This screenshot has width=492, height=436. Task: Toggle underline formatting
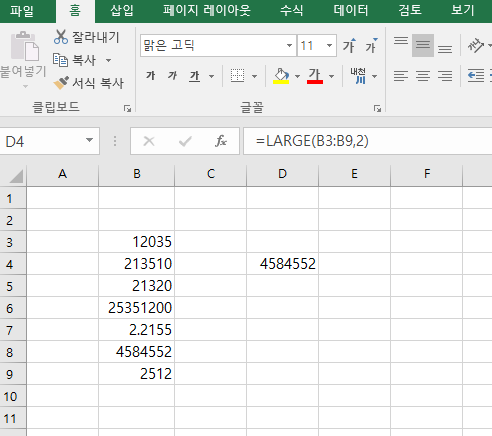pos(195,76)
